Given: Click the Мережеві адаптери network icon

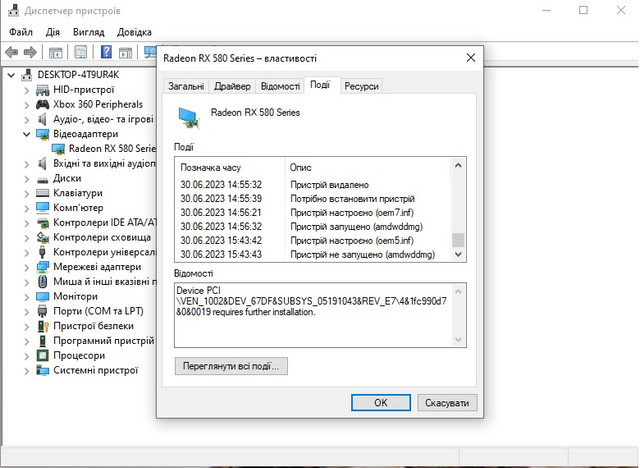Looking at the screenshot, I should click(43, 267).
